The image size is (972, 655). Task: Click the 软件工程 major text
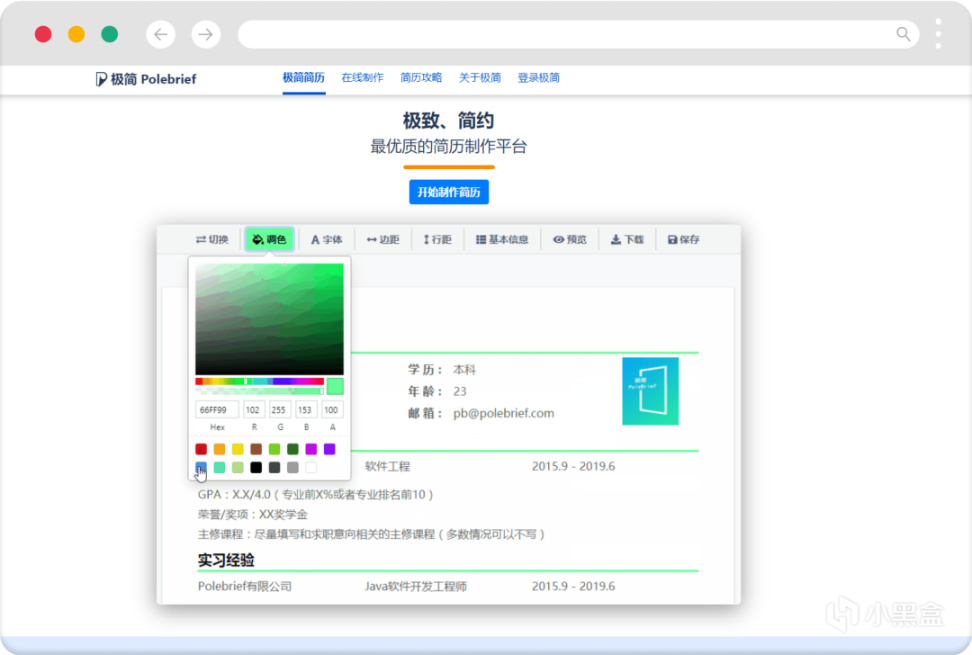point(387,466)
